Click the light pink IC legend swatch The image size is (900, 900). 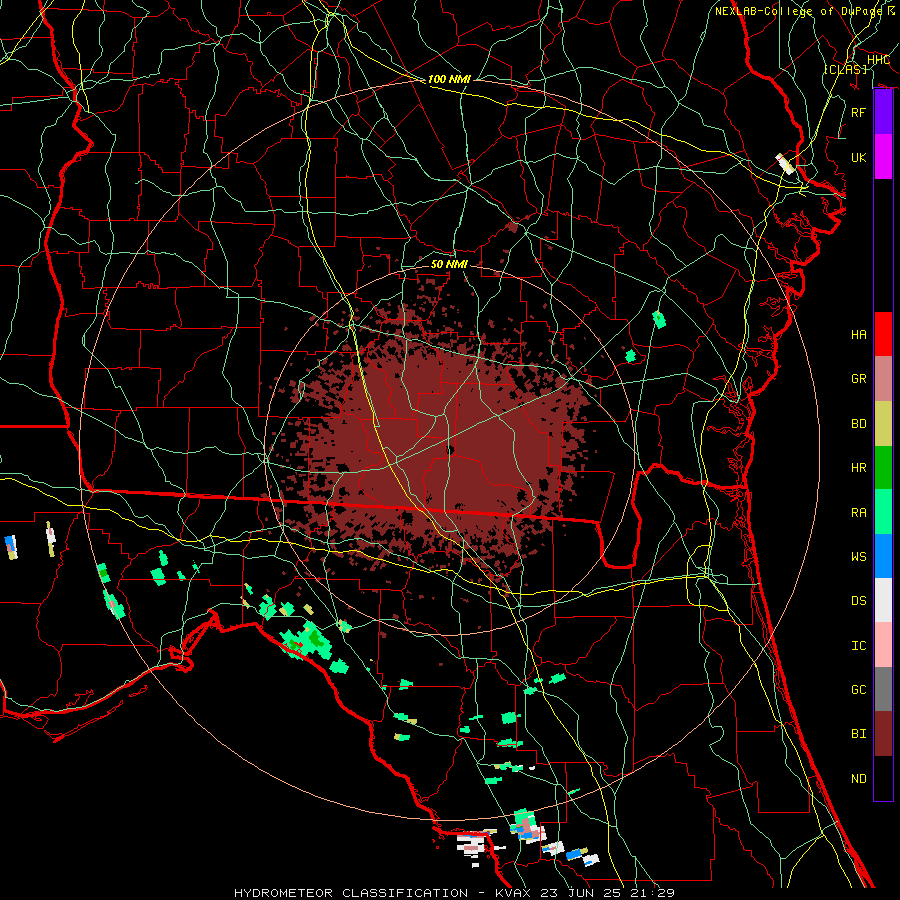[883, 645]
